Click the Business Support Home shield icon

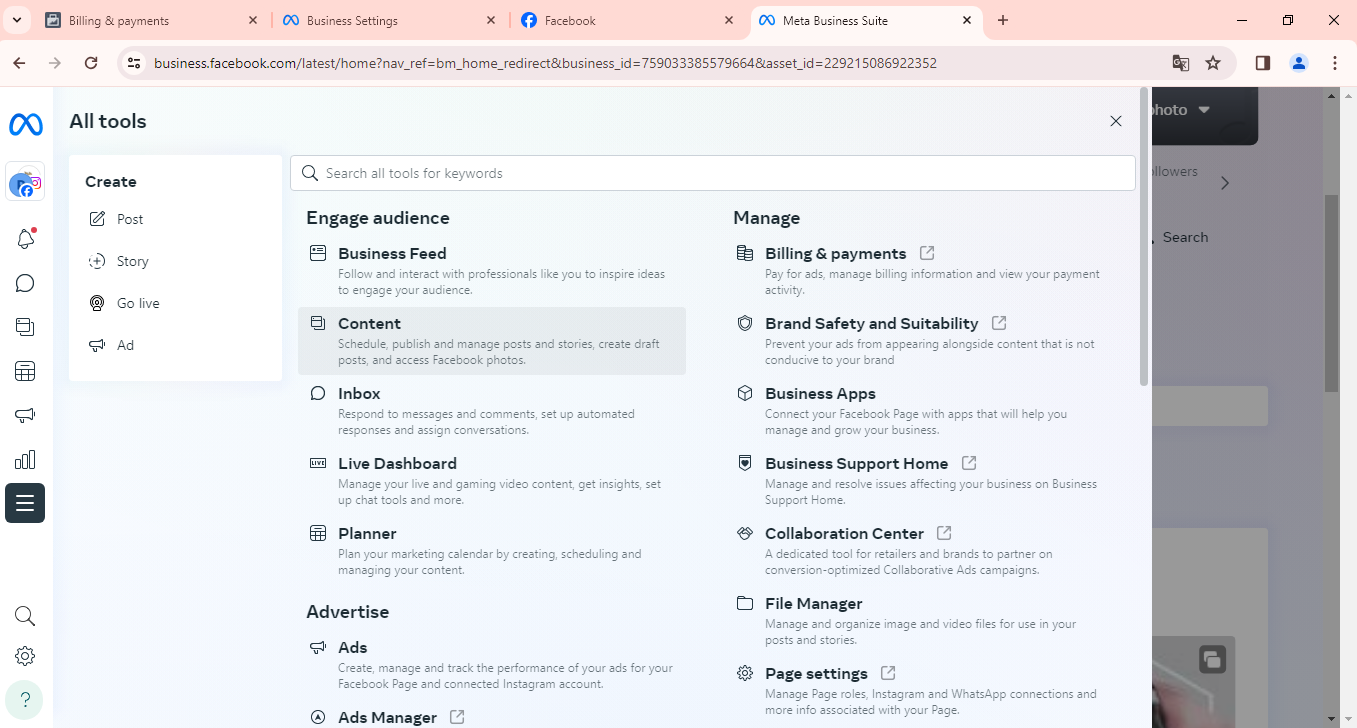coord(745,463)
